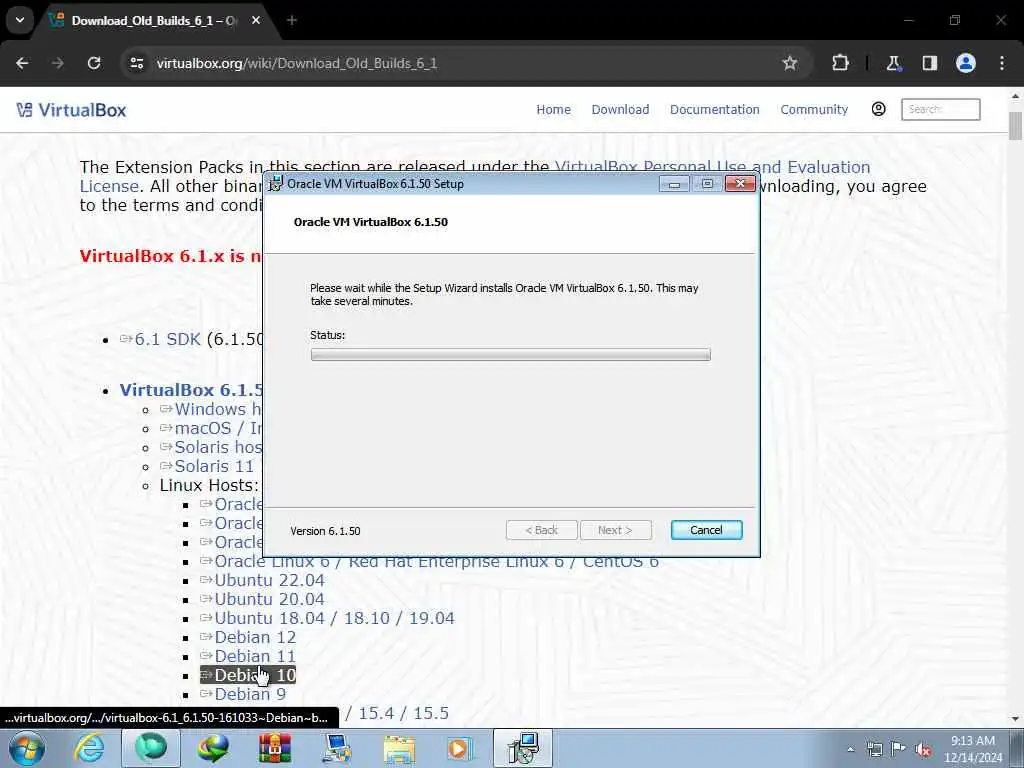Go back with the browser back arrow
1024x768 pixels.
[x=22, y=63]
